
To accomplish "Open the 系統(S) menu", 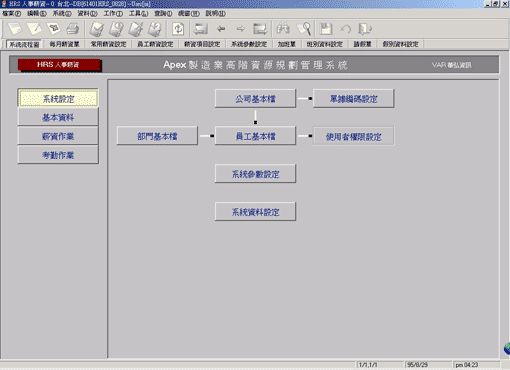I will pyautogui.click(x=62, y=13).
